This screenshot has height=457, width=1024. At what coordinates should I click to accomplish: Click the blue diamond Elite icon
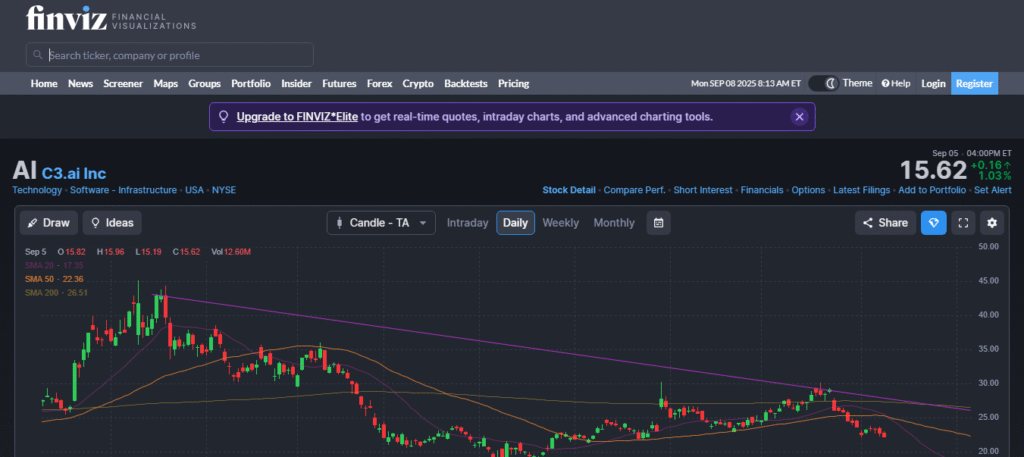tap(933, 223)
